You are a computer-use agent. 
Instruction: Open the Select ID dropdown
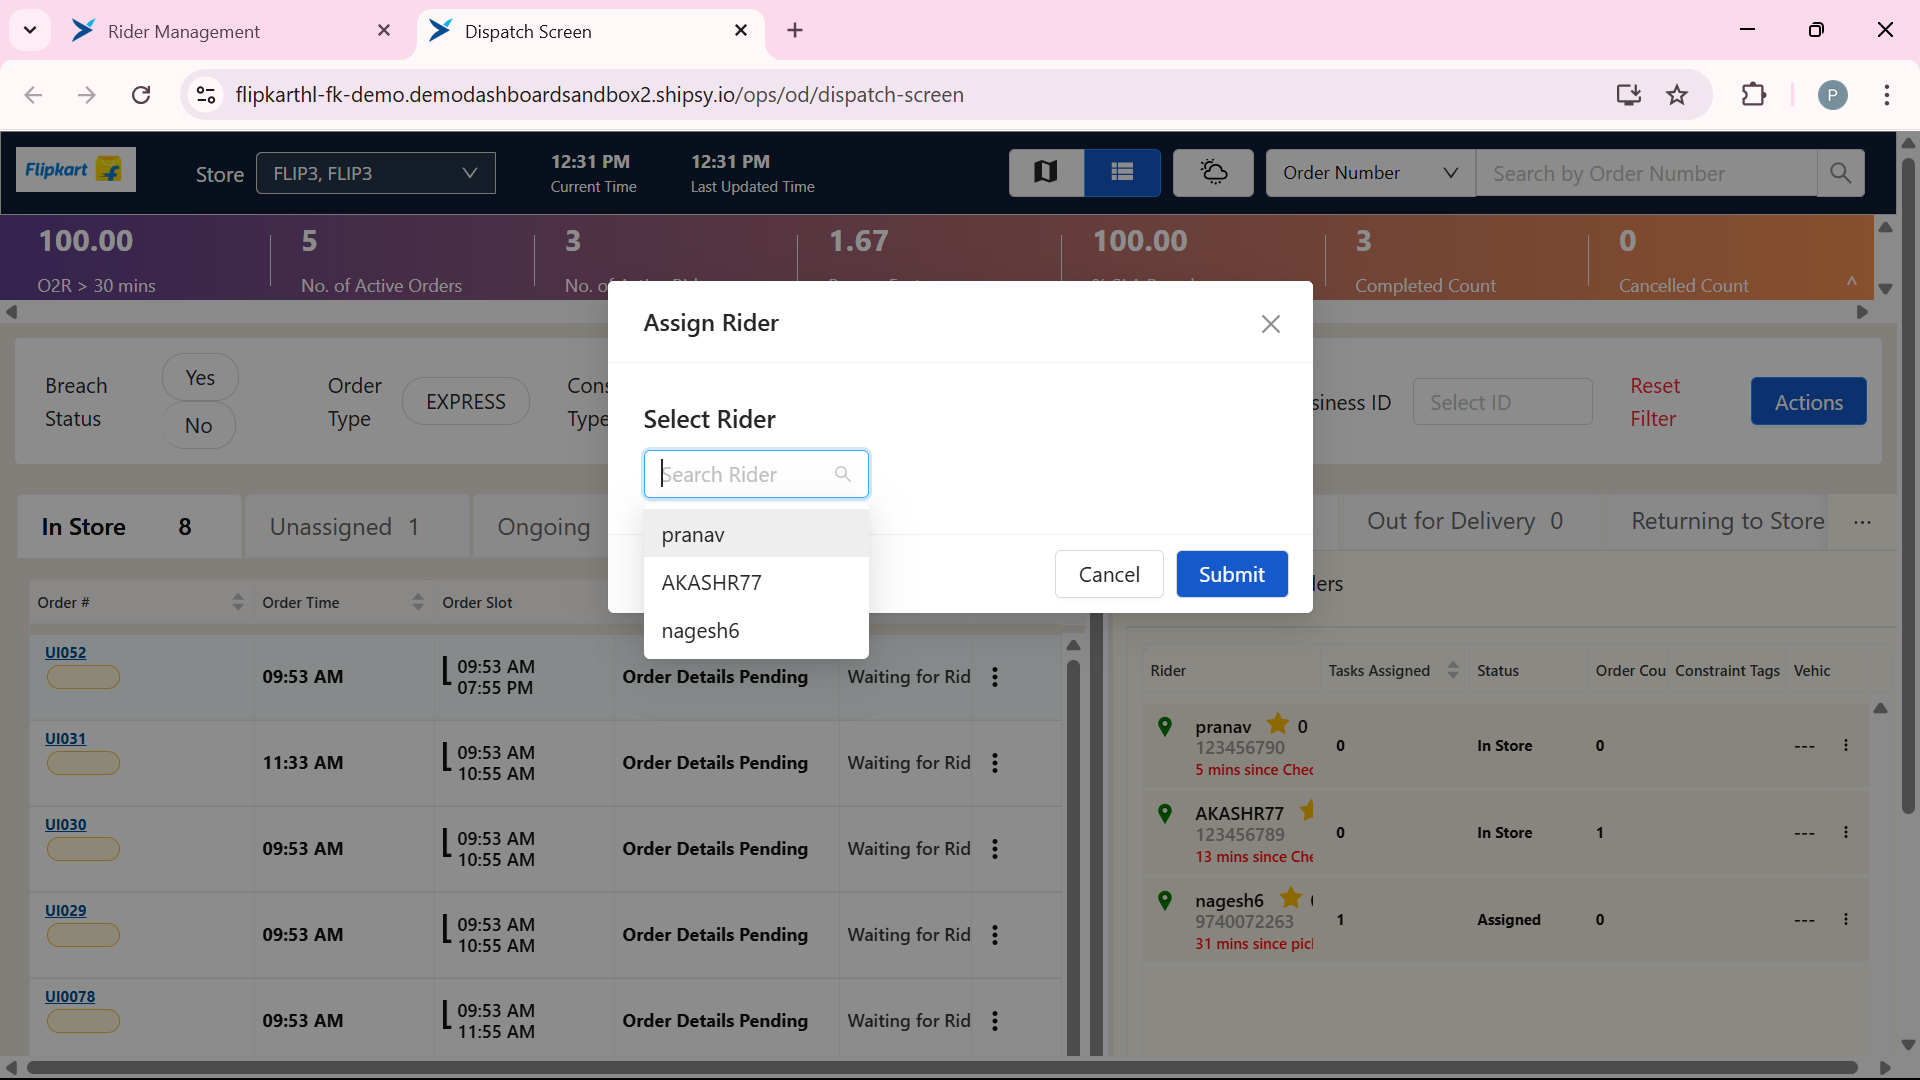pyautogui.click(x=1502, y=402)
